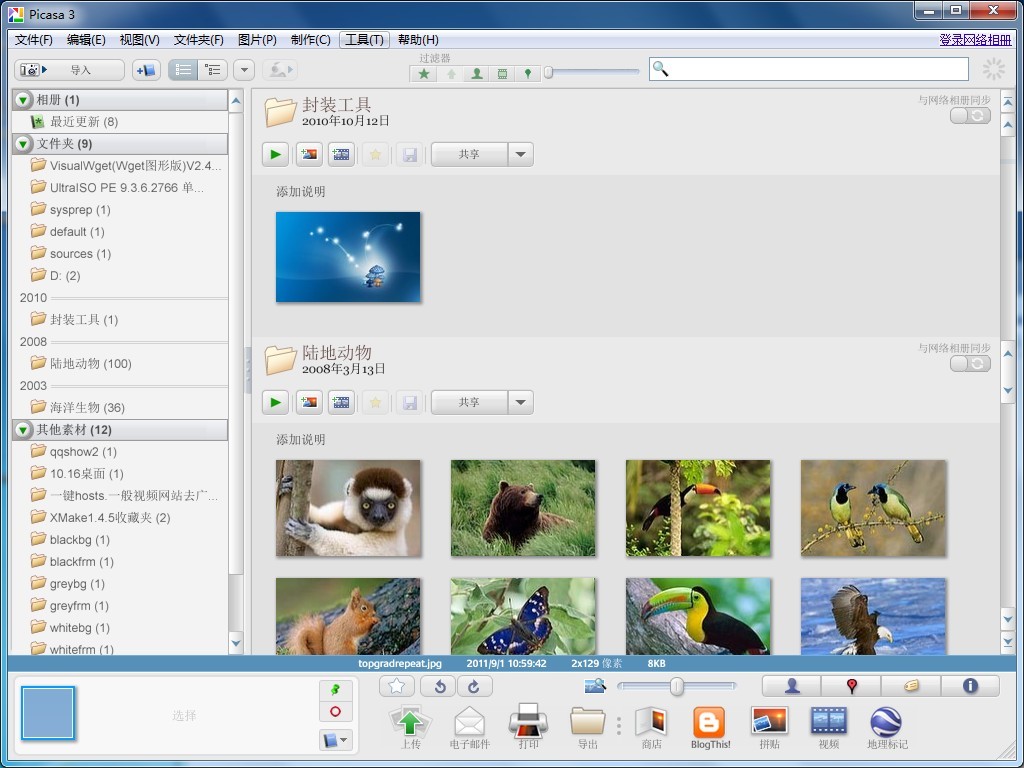This screenshot has width=1024, height=768.
Task: Click the 电子邮件 envelope icon
Action: point(469,722)
